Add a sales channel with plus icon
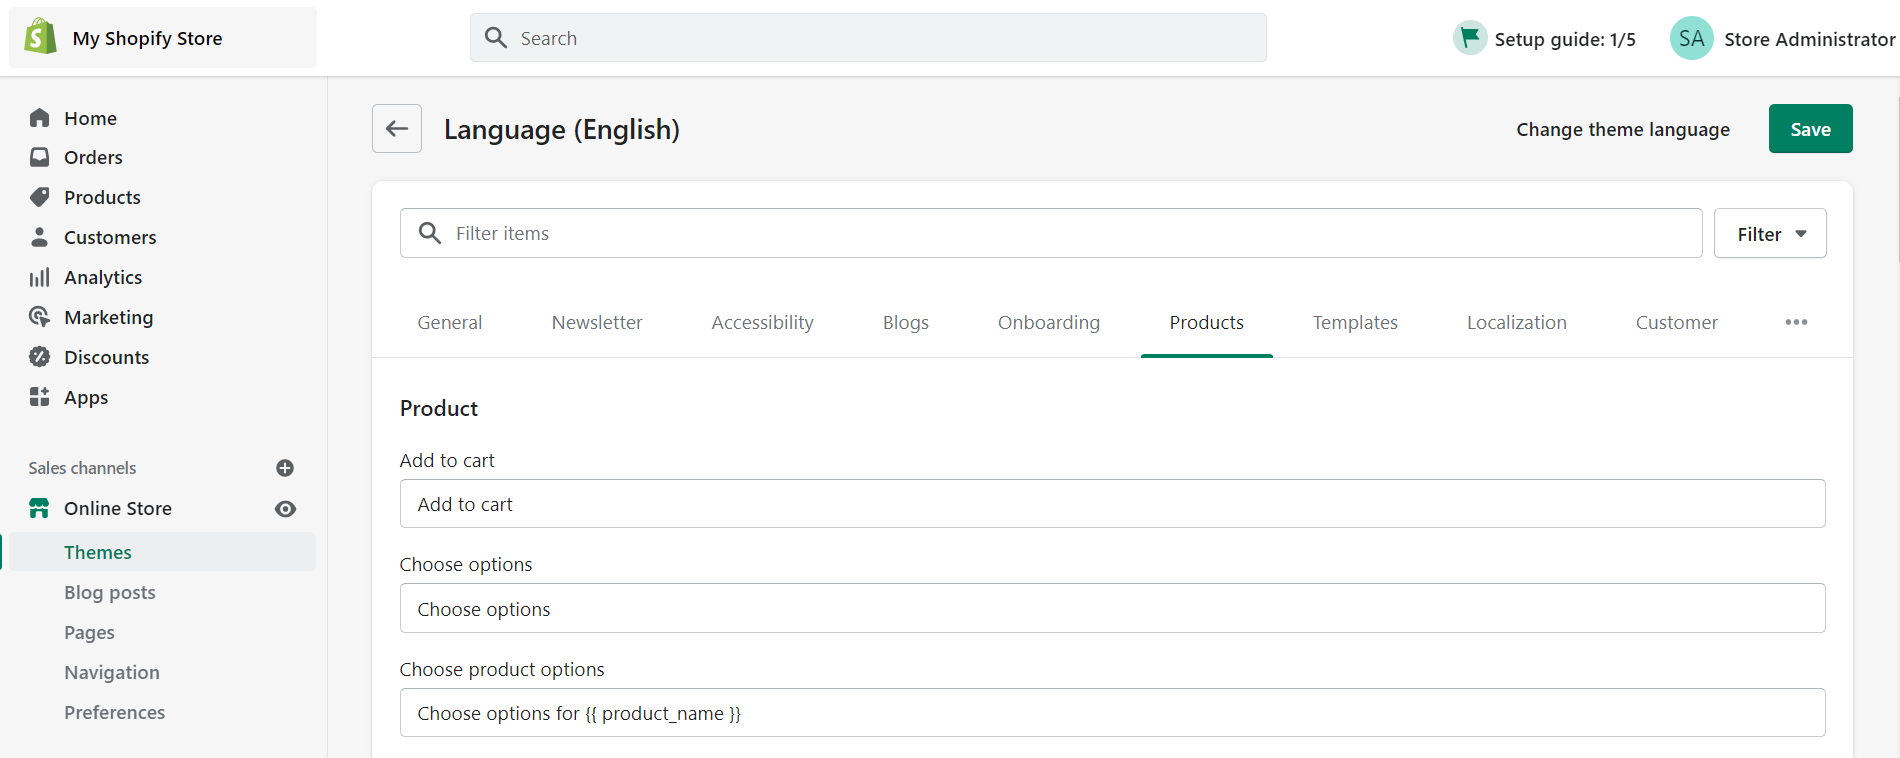This screenshot has height=758, width=1900. coord(285,468)
